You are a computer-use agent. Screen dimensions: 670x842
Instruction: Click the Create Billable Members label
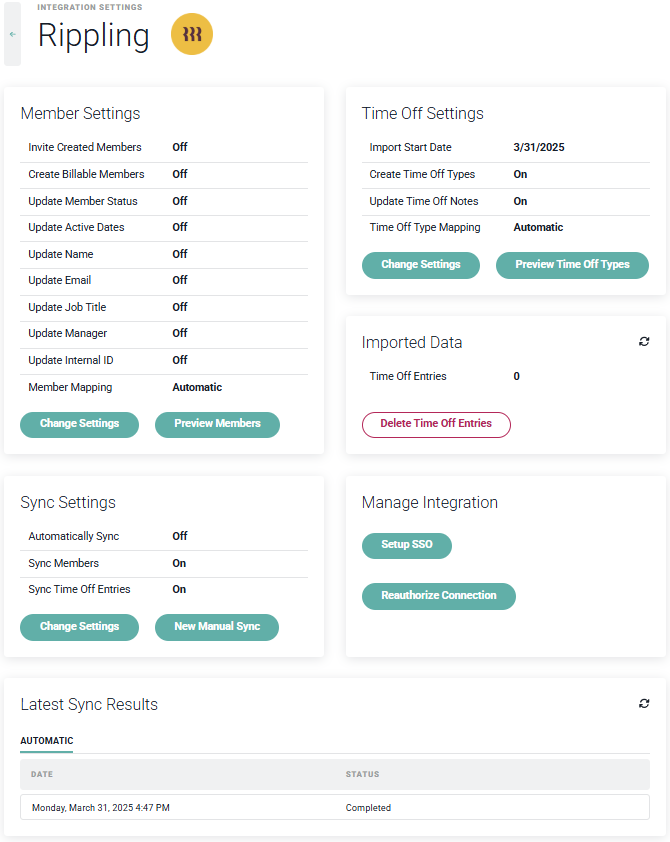tap(86, 174)
